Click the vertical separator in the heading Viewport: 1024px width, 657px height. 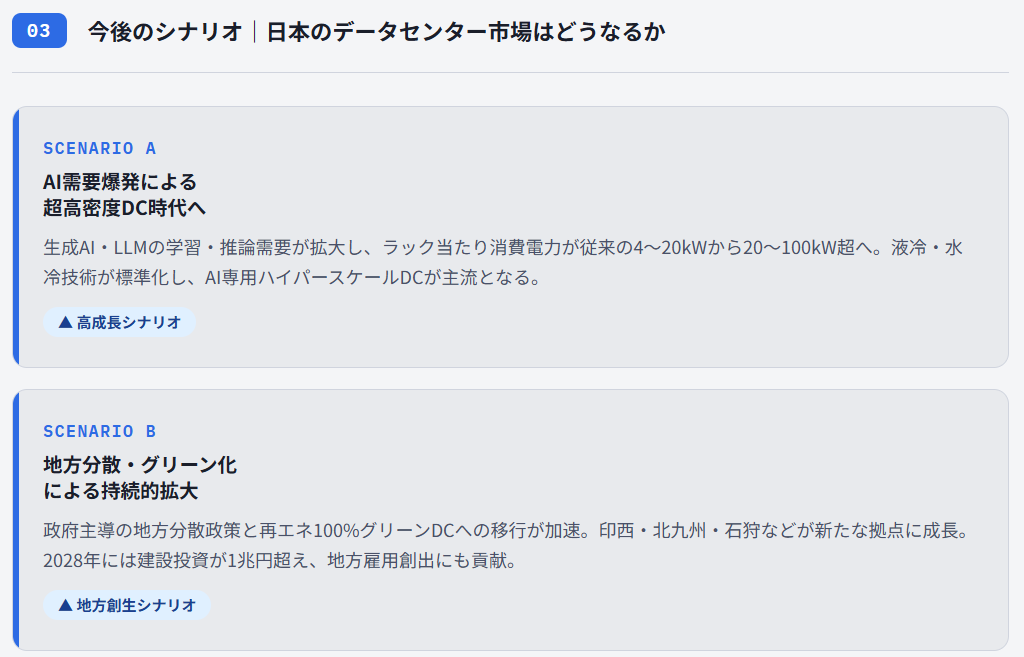255,31
